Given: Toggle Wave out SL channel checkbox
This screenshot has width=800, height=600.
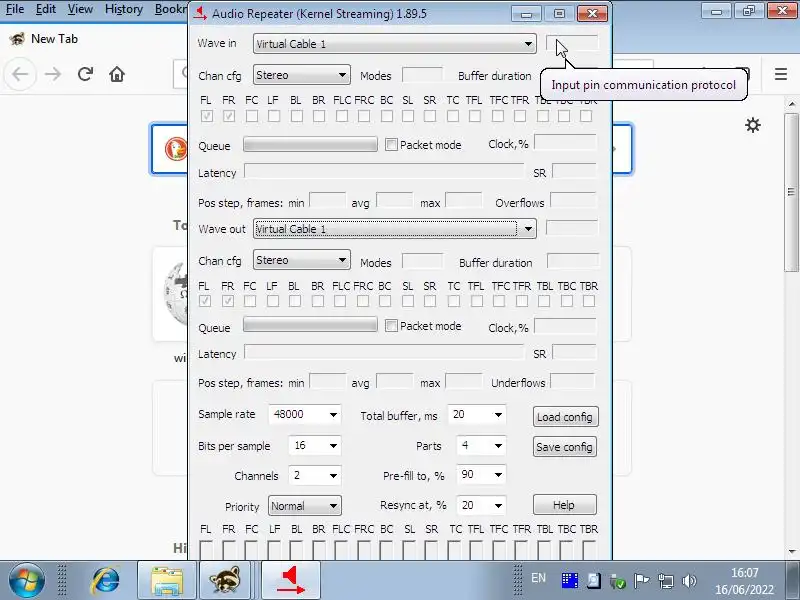Looking at the screenshot, I should 408,301.
